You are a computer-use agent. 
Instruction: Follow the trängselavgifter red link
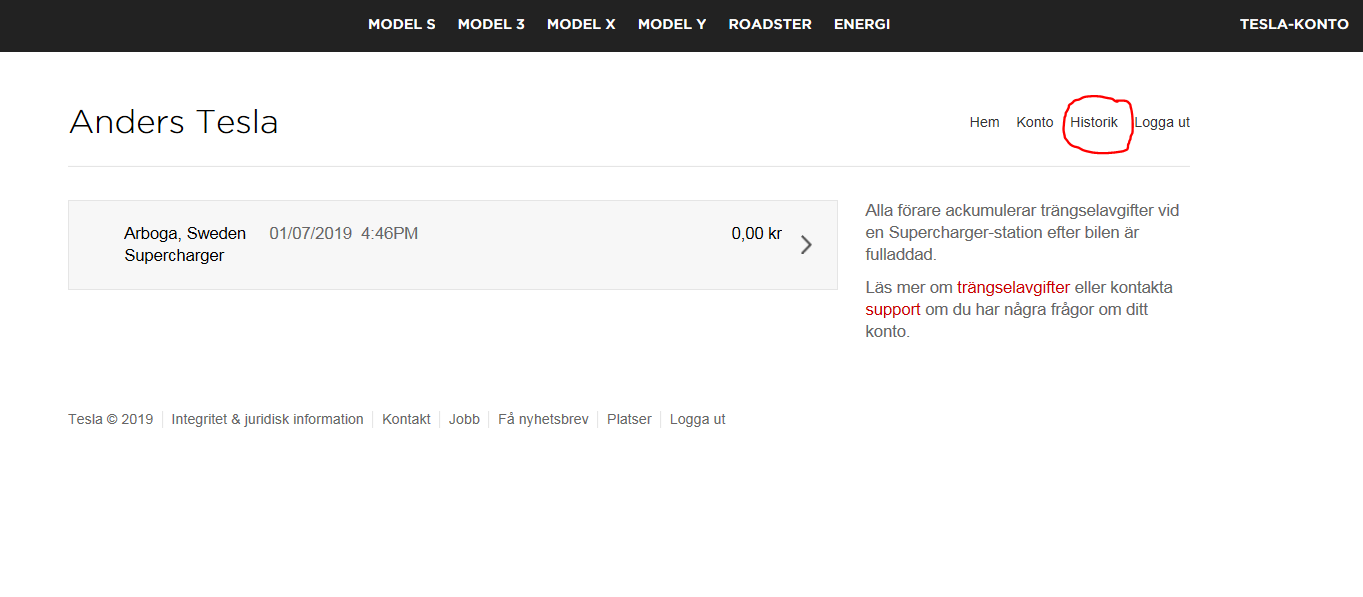[x=1013, y=288]
